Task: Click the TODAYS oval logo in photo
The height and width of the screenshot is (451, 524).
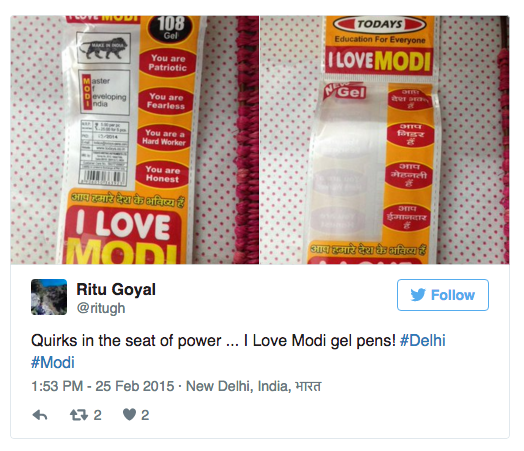Action: click(x=380, y=24)
